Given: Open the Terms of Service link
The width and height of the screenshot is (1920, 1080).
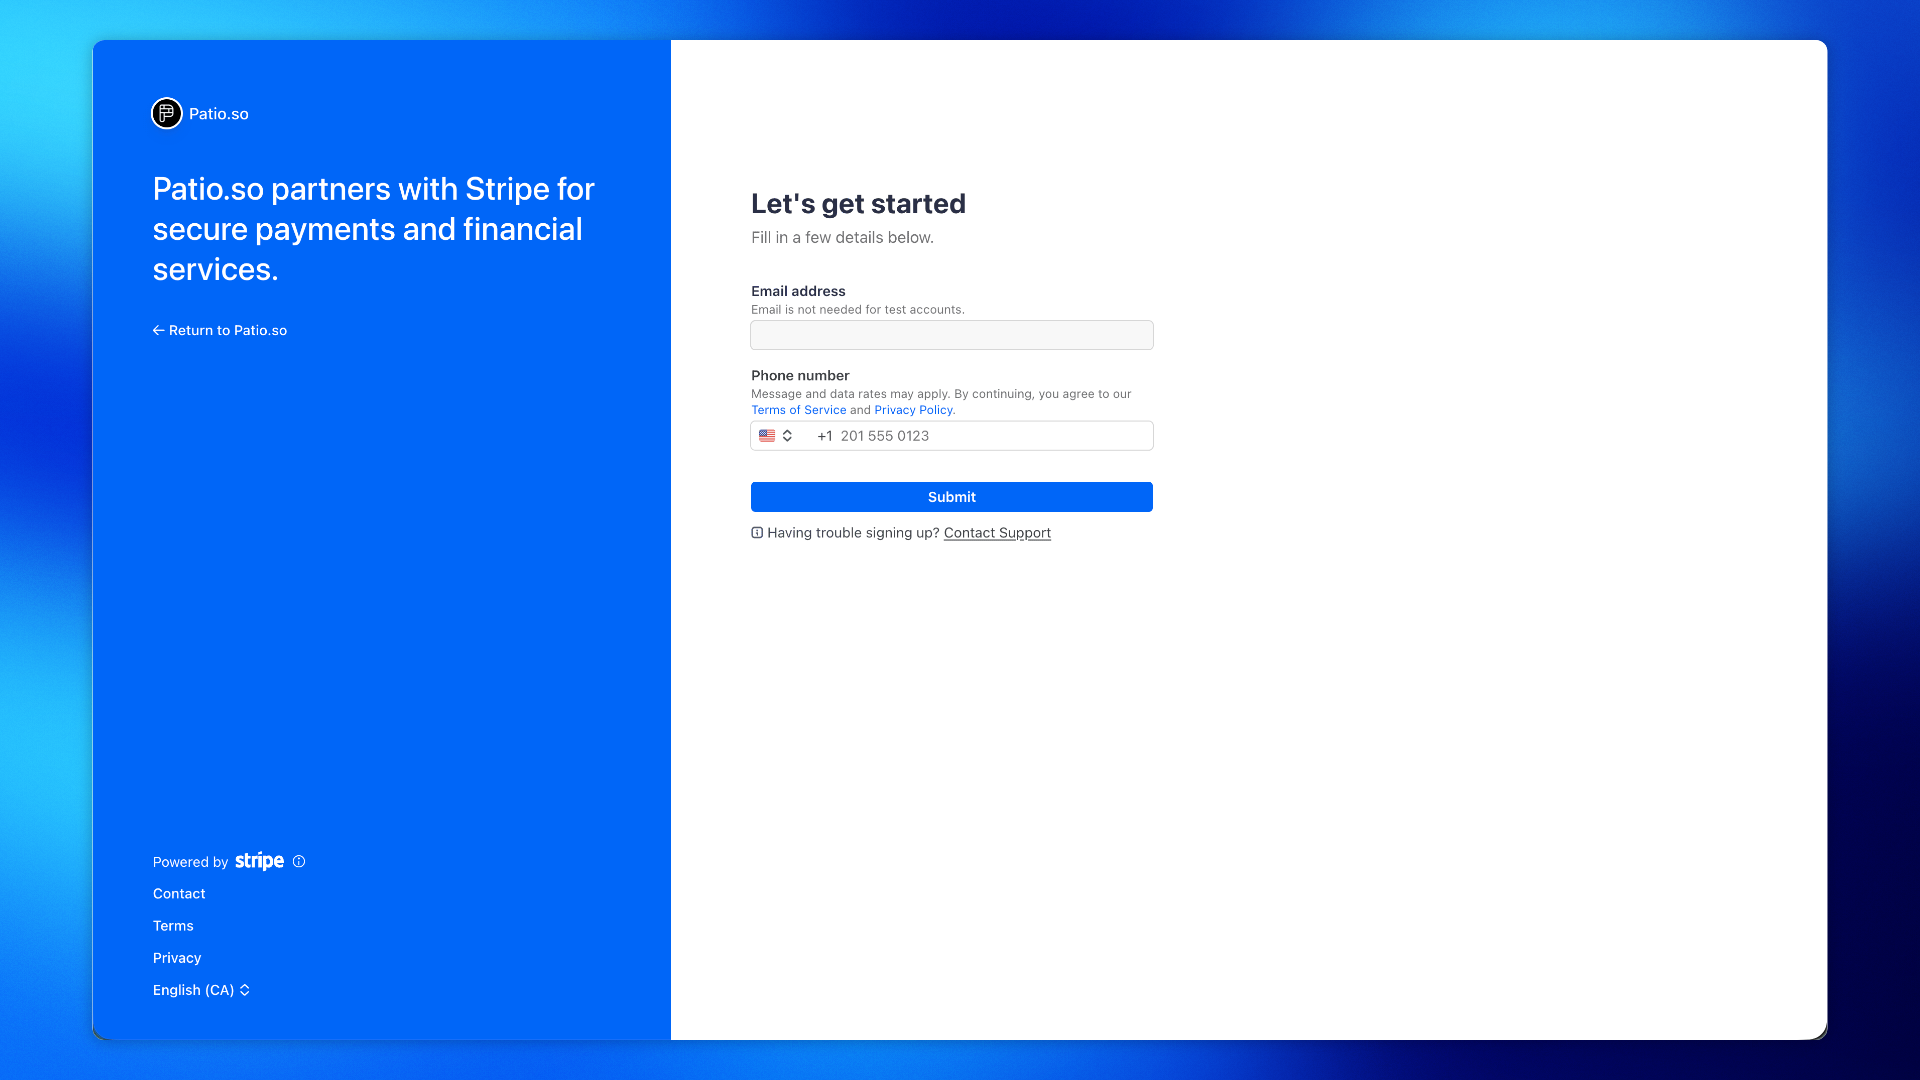Looking at the screenshot, I should 799,410.
